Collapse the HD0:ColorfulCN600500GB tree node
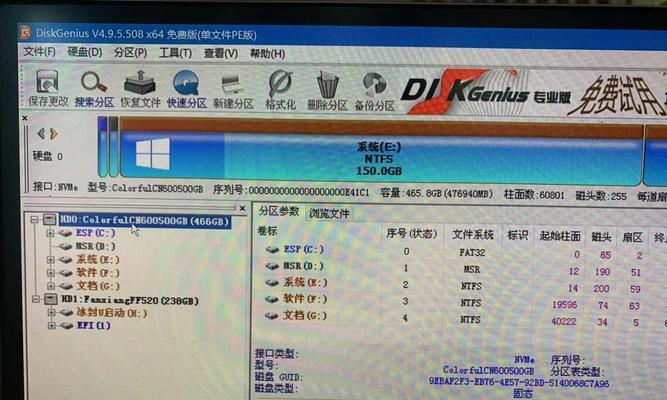 pos(34,220)
